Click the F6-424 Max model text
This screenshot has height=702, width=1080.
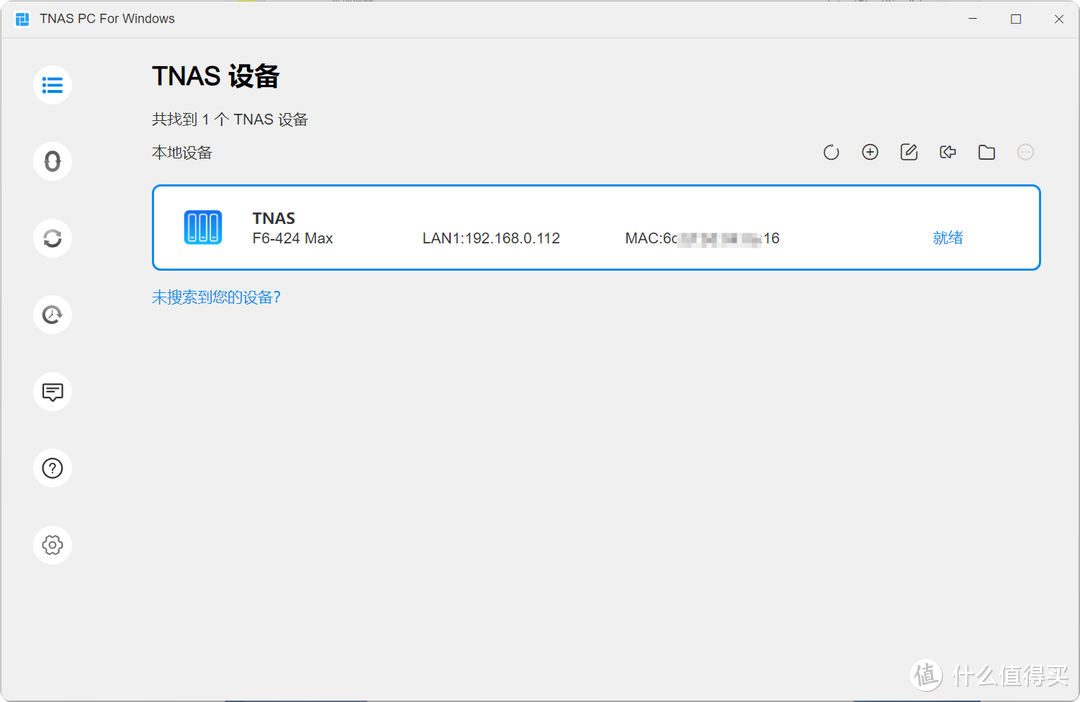(x=293, y=238)
